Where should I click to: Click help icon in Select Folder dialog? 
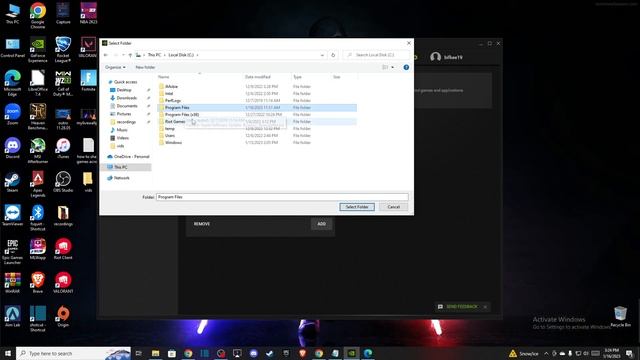tap(406, 67)
